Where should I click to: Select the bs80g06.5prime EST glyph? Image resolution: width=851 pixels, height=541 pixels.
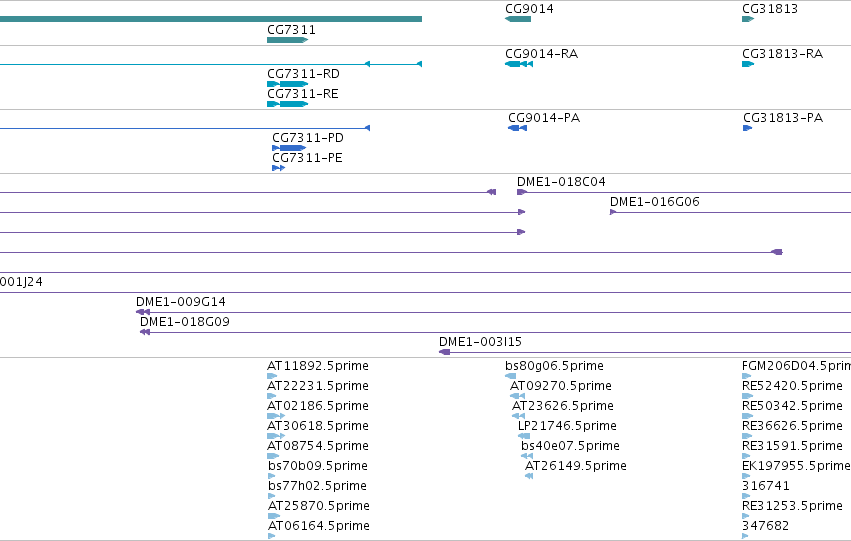511,376
